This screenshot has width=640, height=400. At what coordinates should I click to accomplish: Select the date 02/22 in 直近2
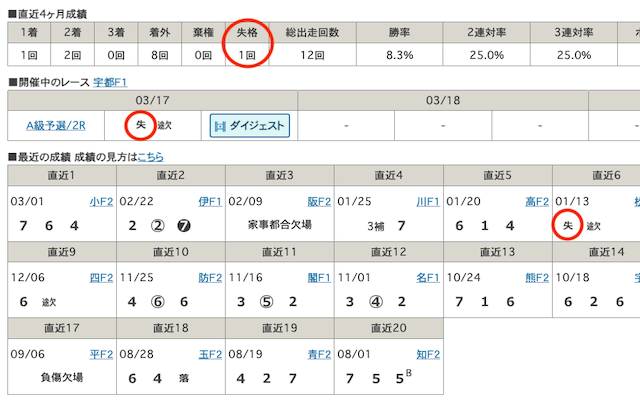(x=136, y=202)
